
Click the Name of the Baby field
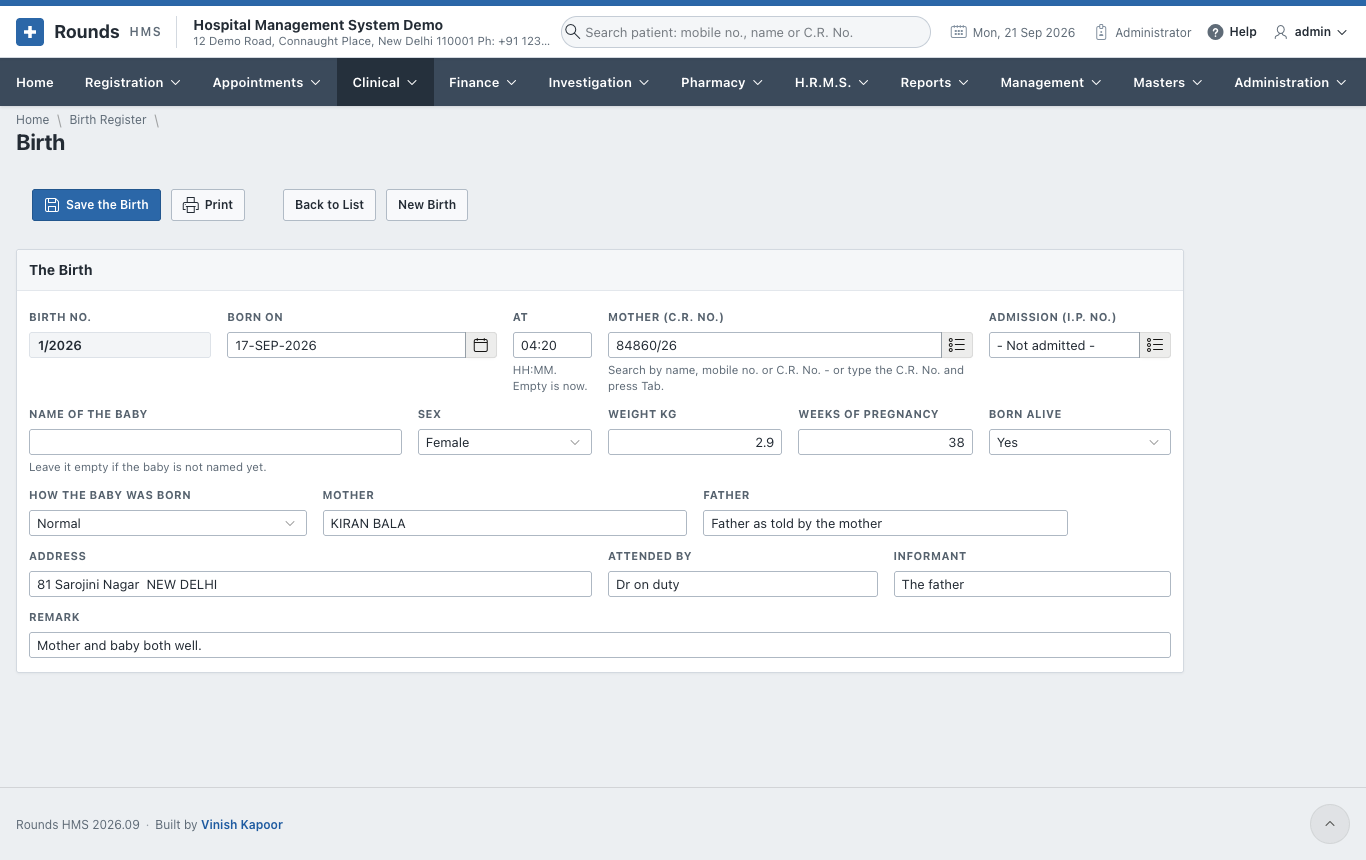pyautogui.click(x=215, y=442)
